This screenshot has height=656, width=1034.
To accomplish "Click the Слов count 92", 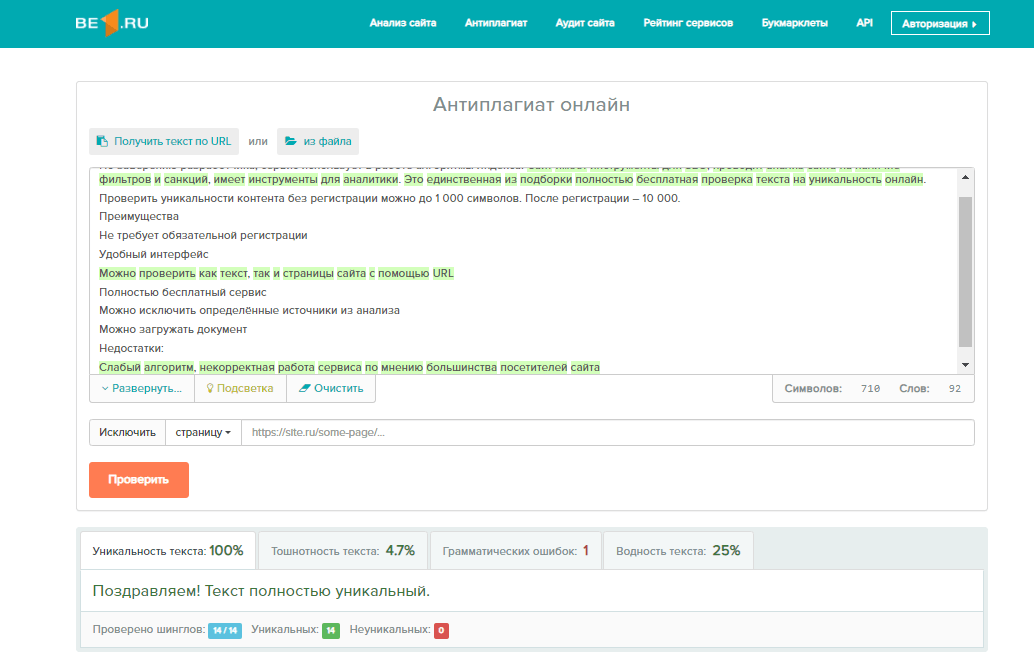I will [955, 389].
